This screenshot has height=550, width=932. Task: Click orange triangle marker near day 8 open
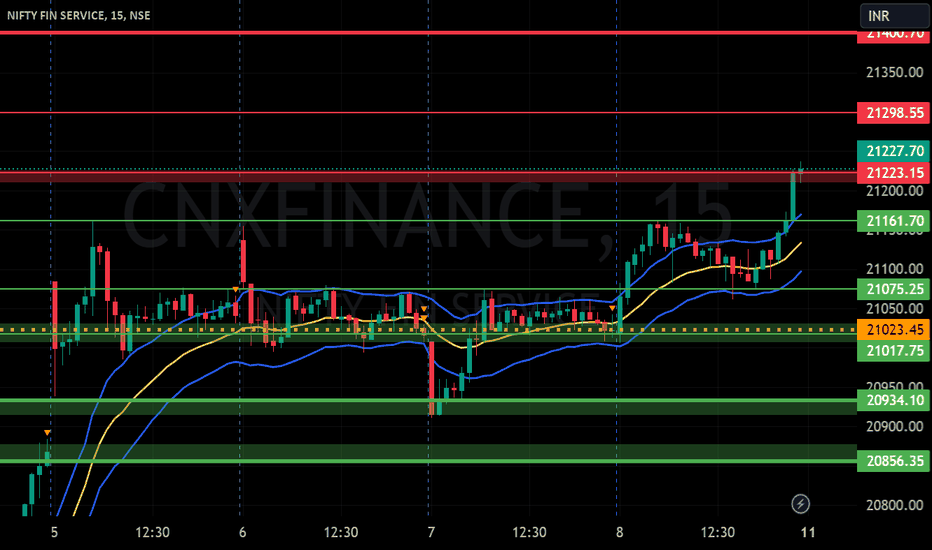(612, 308)
